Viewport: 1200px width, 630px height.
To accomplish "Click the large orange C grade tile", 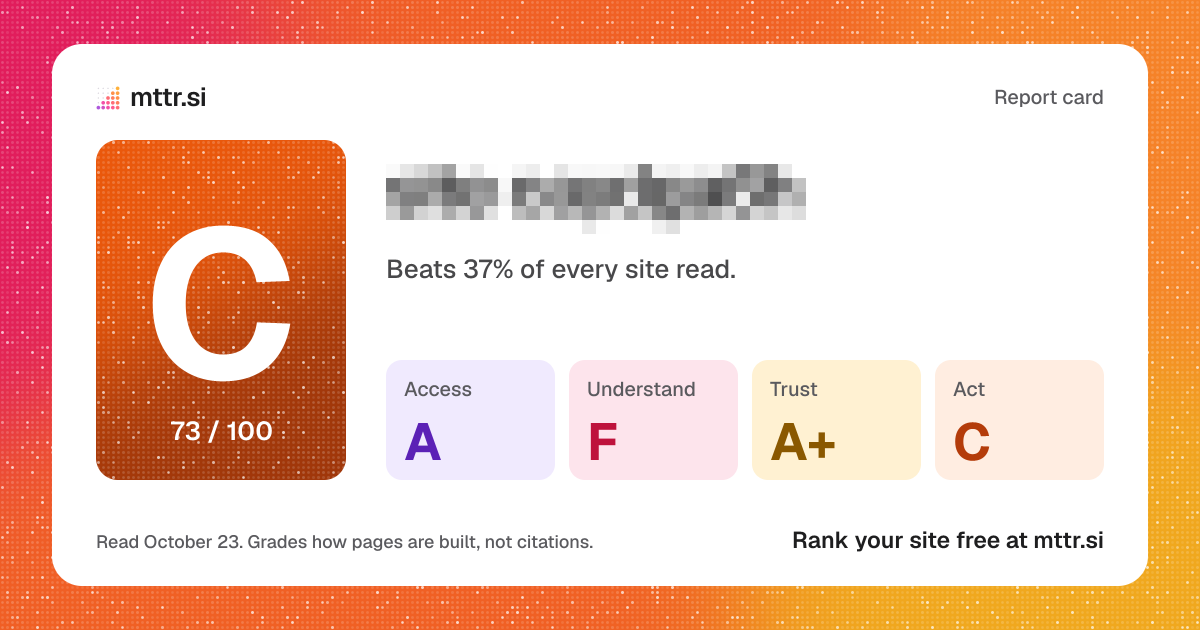I will coord(221,310).
